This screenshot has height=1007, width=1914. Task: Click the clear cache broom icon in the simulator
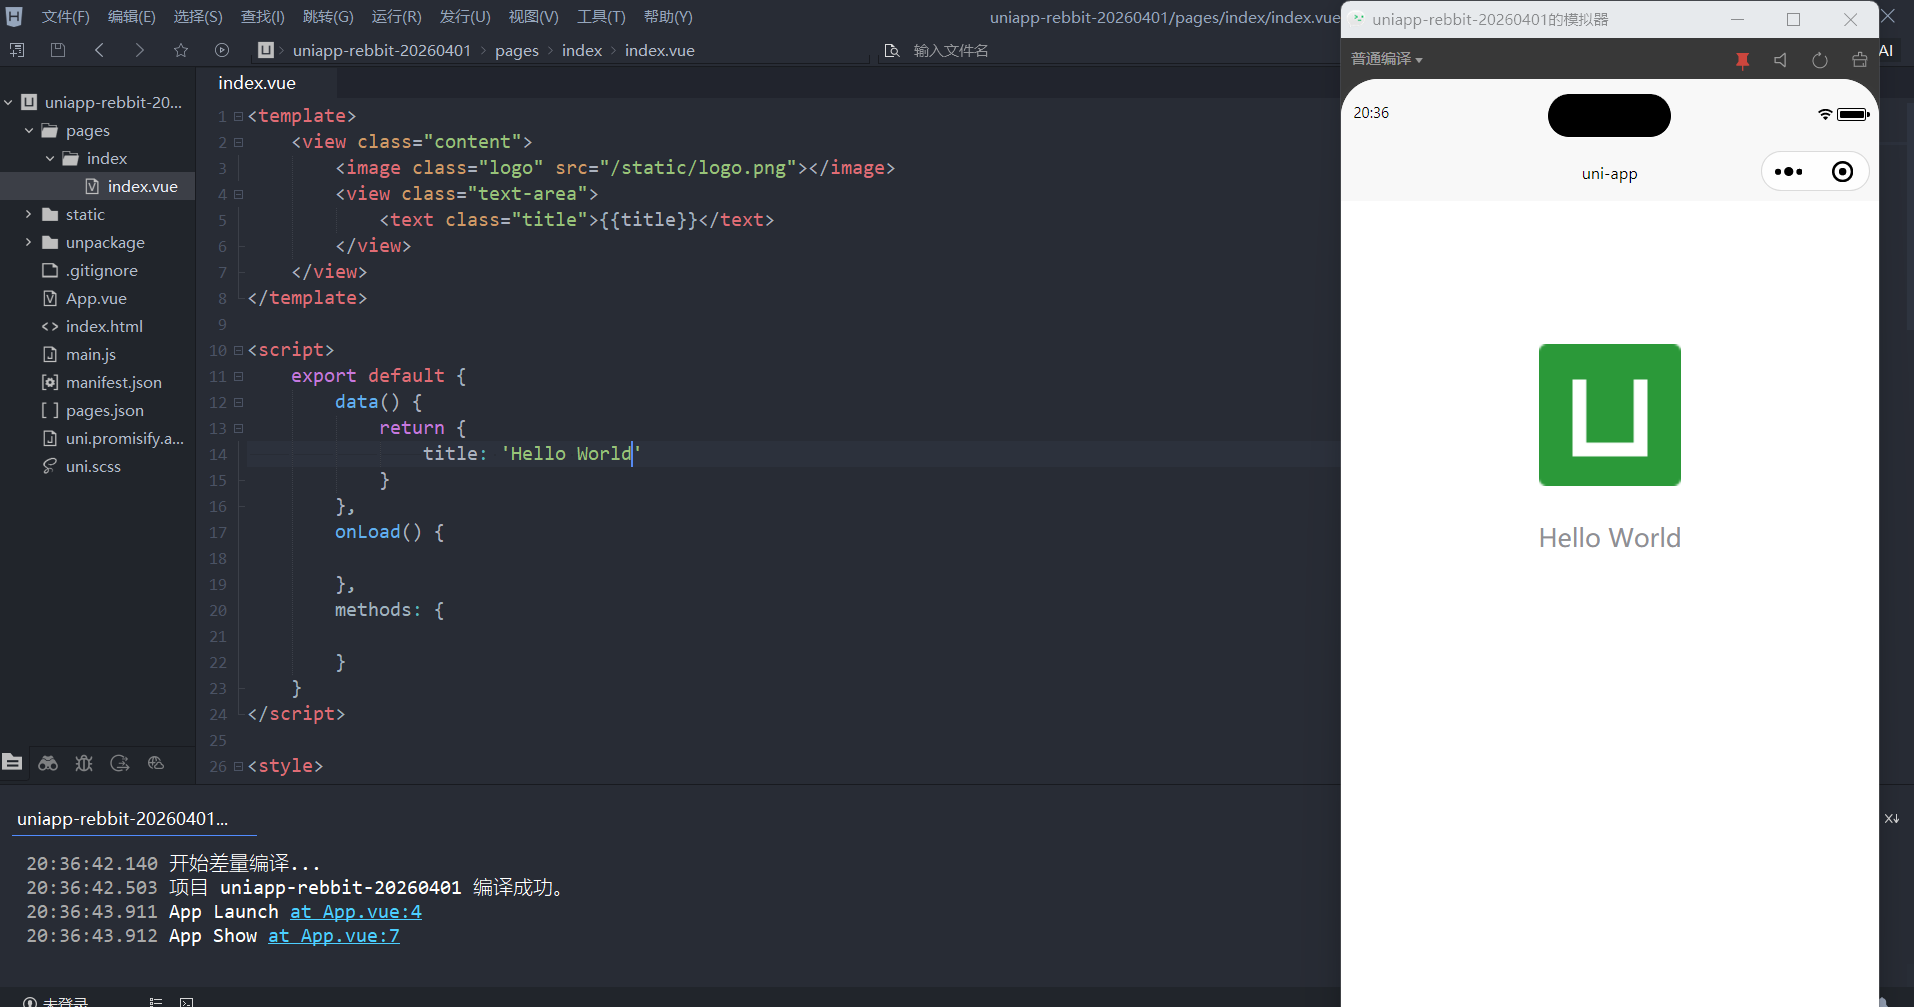pos(1859,60)
